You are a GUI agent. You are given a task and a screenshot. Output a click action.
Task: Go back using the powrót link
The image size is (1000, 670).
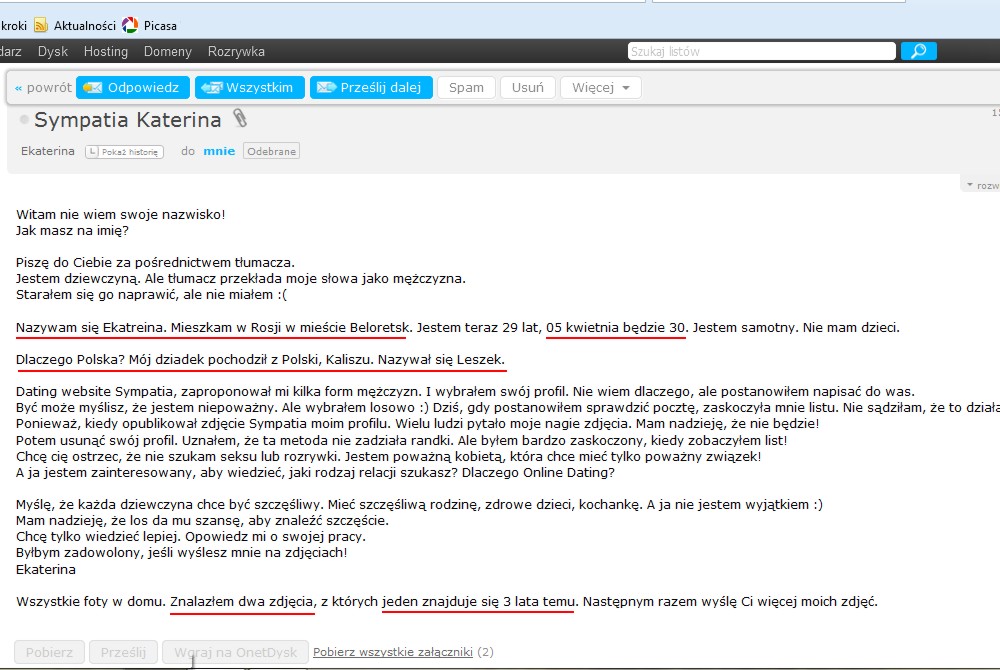point(43,88)
